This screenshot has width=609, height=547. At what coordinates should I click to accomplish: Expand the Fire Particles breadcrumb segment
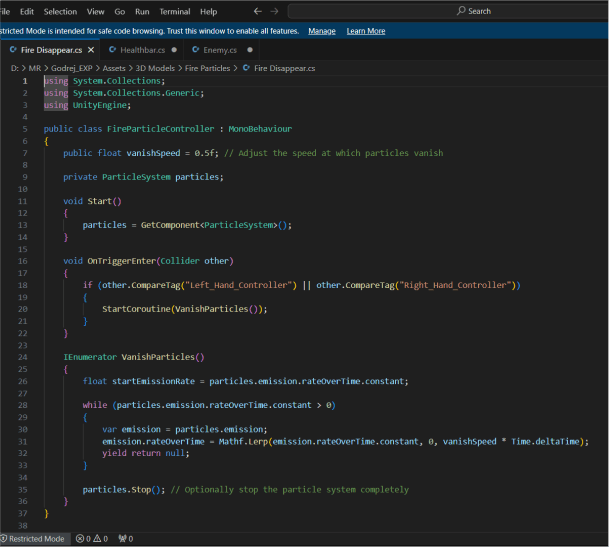tap(206, 68)
